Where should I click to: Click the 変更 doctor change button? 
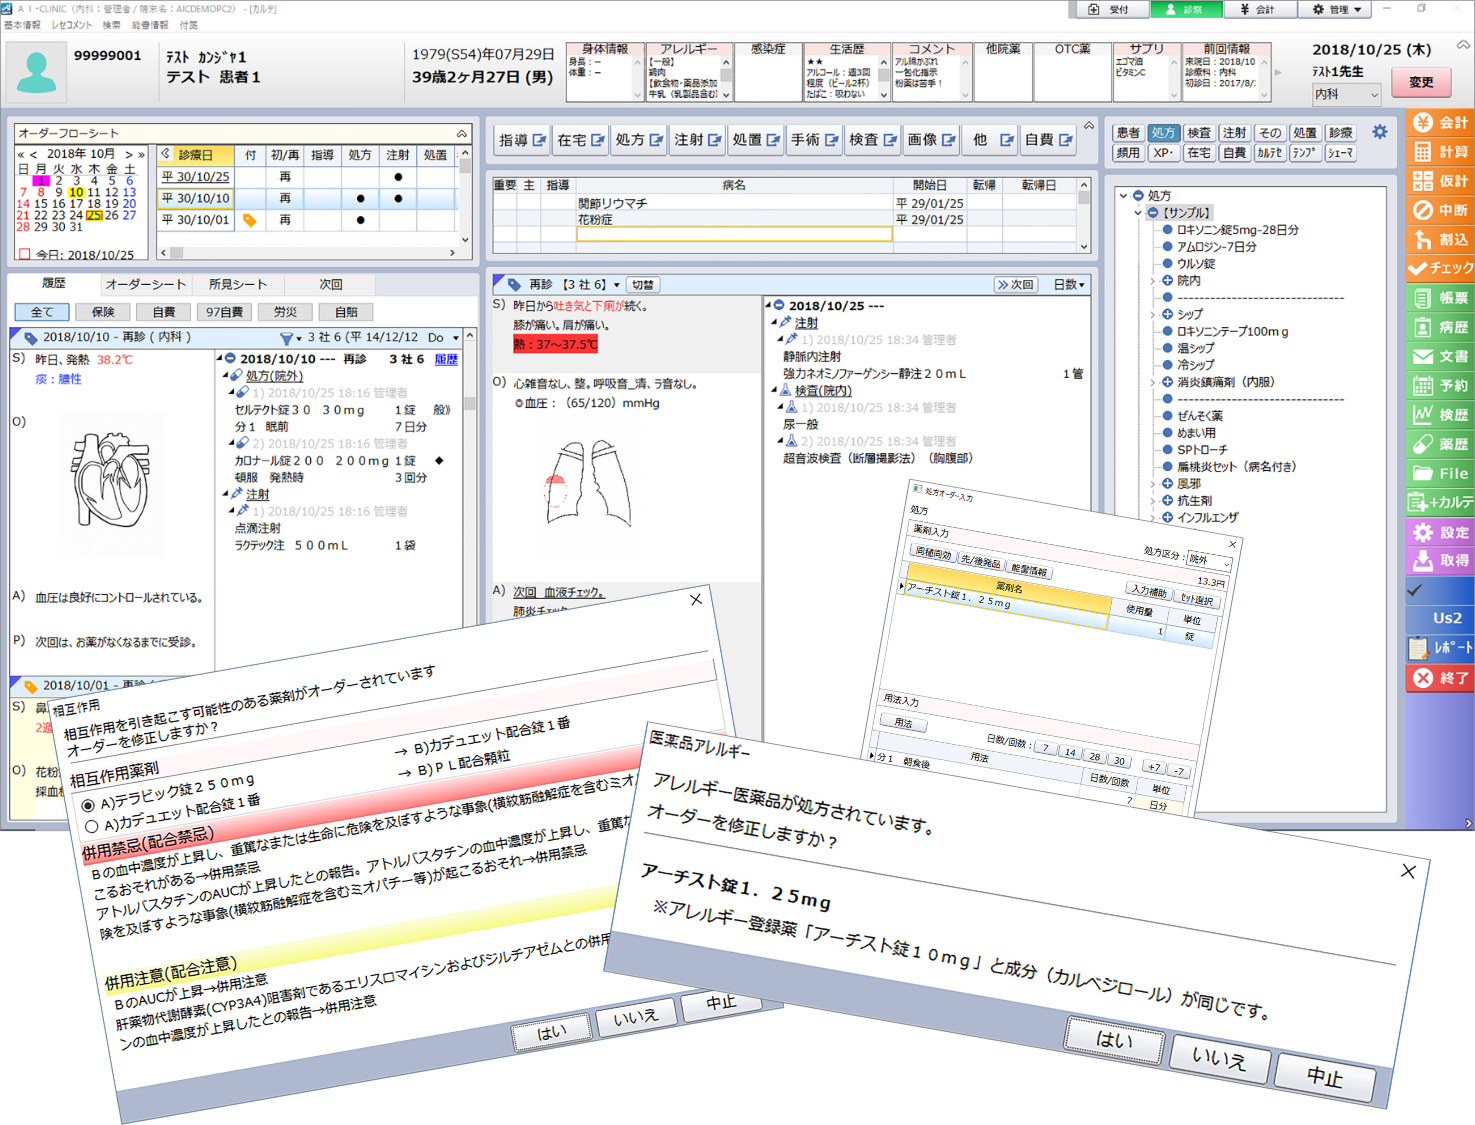click(x=1421, y=82)
